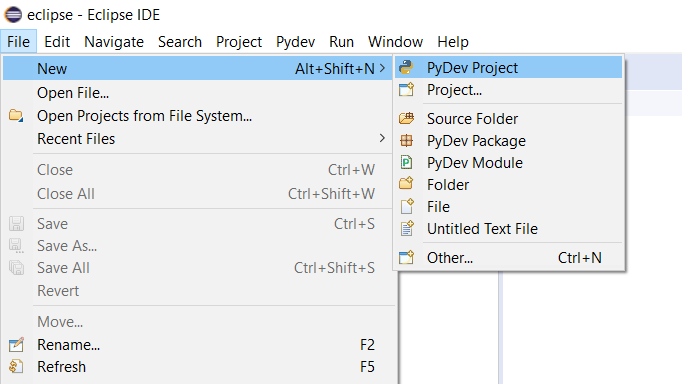Expand the New submenu arrow
Screen dimensions: 682x384
[382, 68]
